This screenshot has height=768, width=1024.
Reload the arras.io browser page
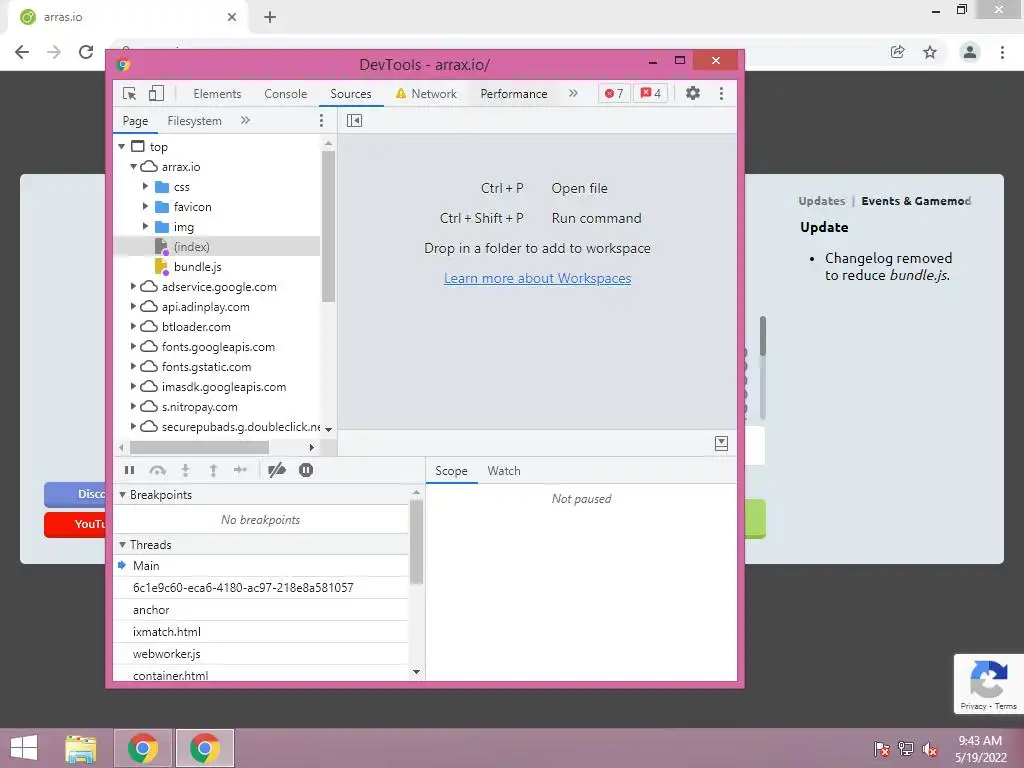[86, 52]
